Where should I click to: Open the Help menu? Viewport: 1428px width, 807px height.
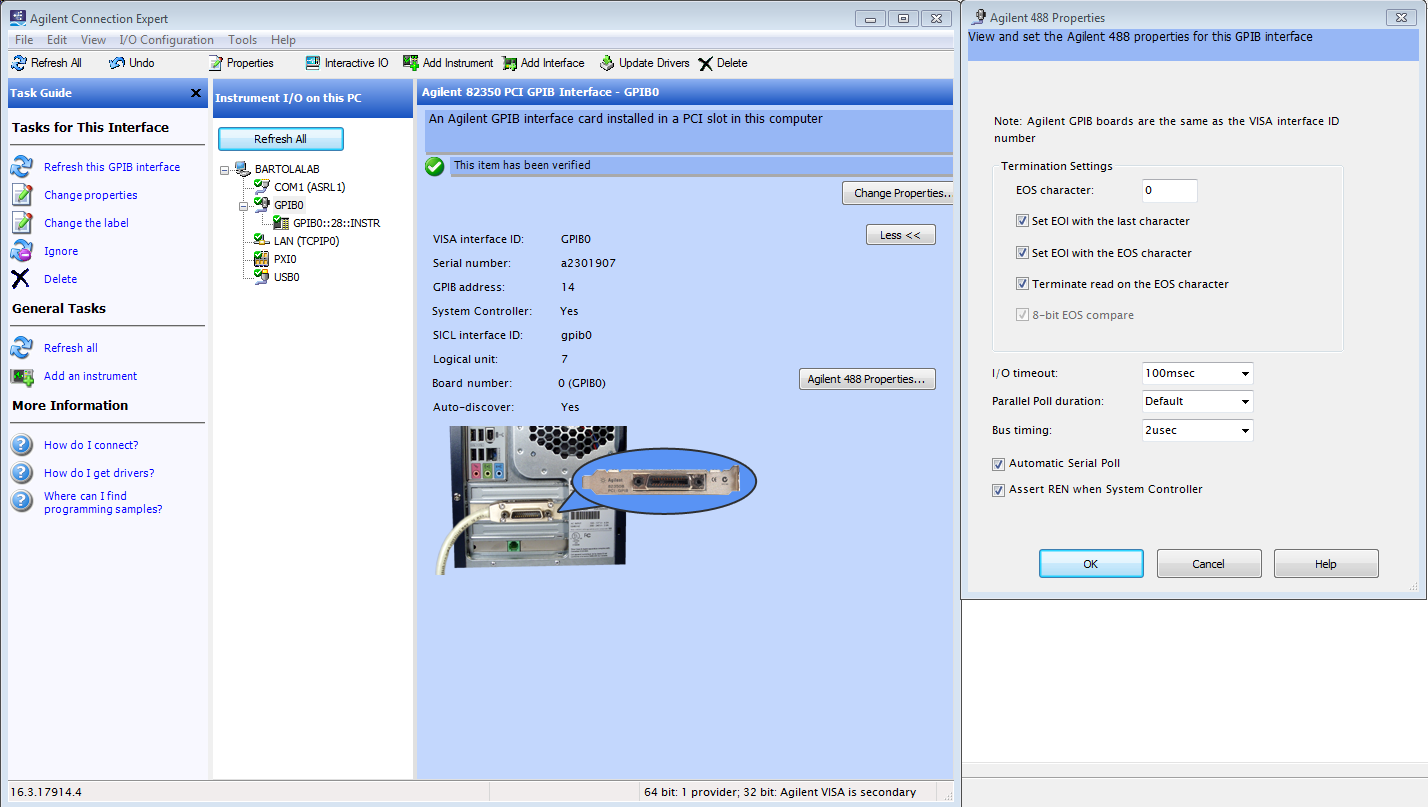tap(283, 40)
